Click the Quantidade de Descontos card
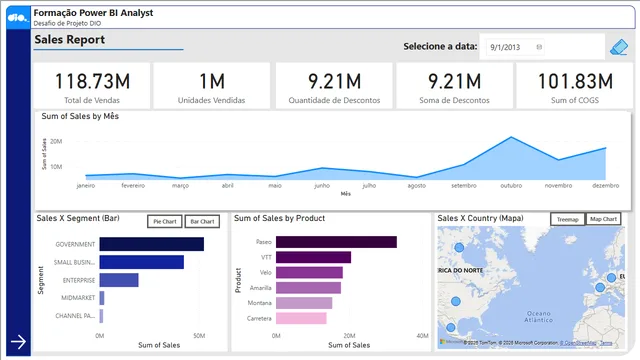This screenshot has height=360, width=640. click(334, 86)
